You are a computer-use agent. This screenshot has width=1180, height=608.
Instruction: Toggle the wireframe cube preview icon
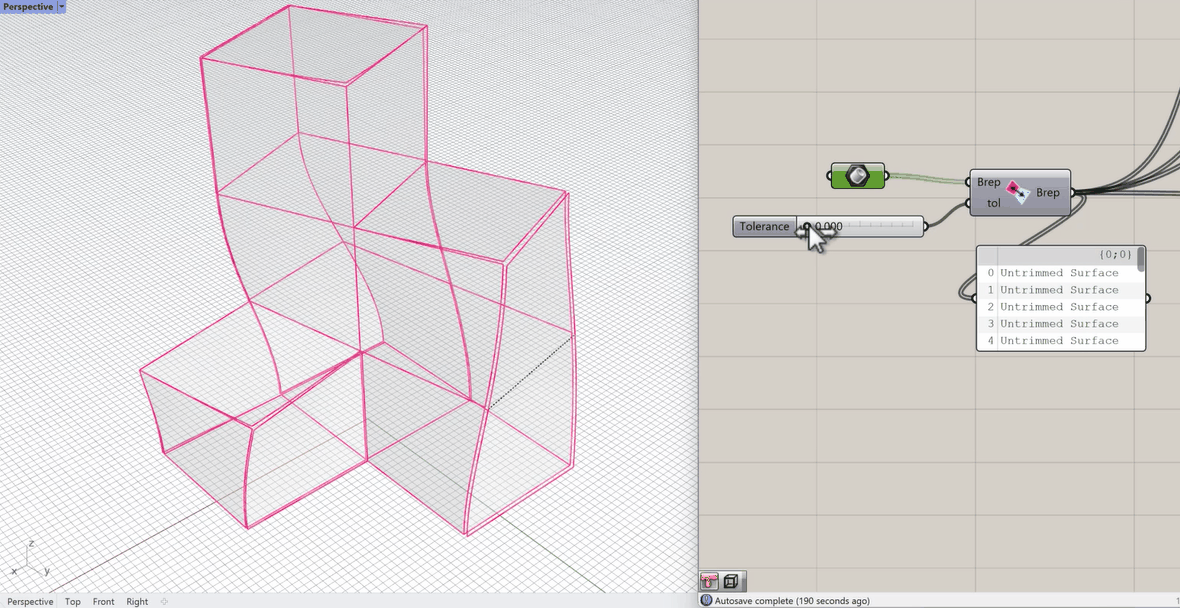click(731, 581)
